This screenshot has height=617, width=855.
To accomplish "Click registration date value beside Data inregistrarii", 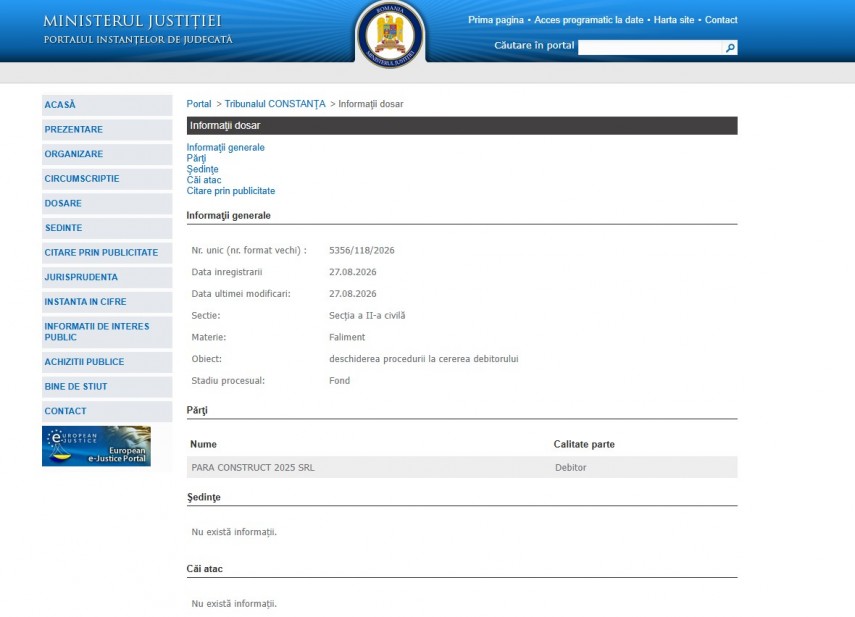I will [x=352, y=272].
